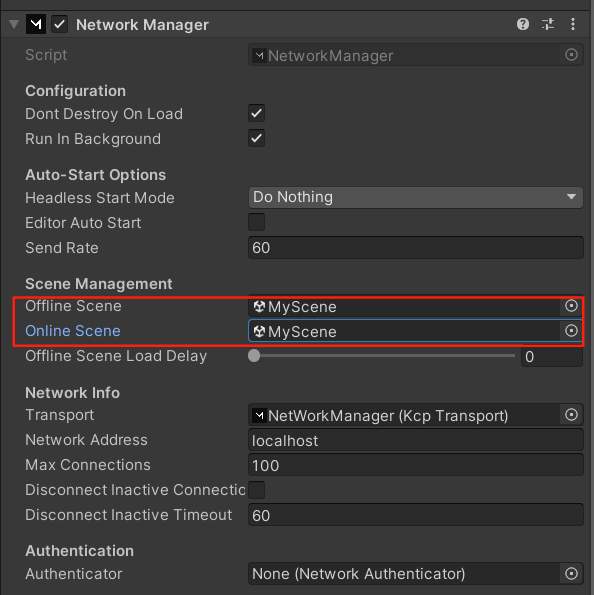The height and width of the screenshot is (595, 594).
Task: Collapse the Network Manager component foldout
Action: pos(14,25)
